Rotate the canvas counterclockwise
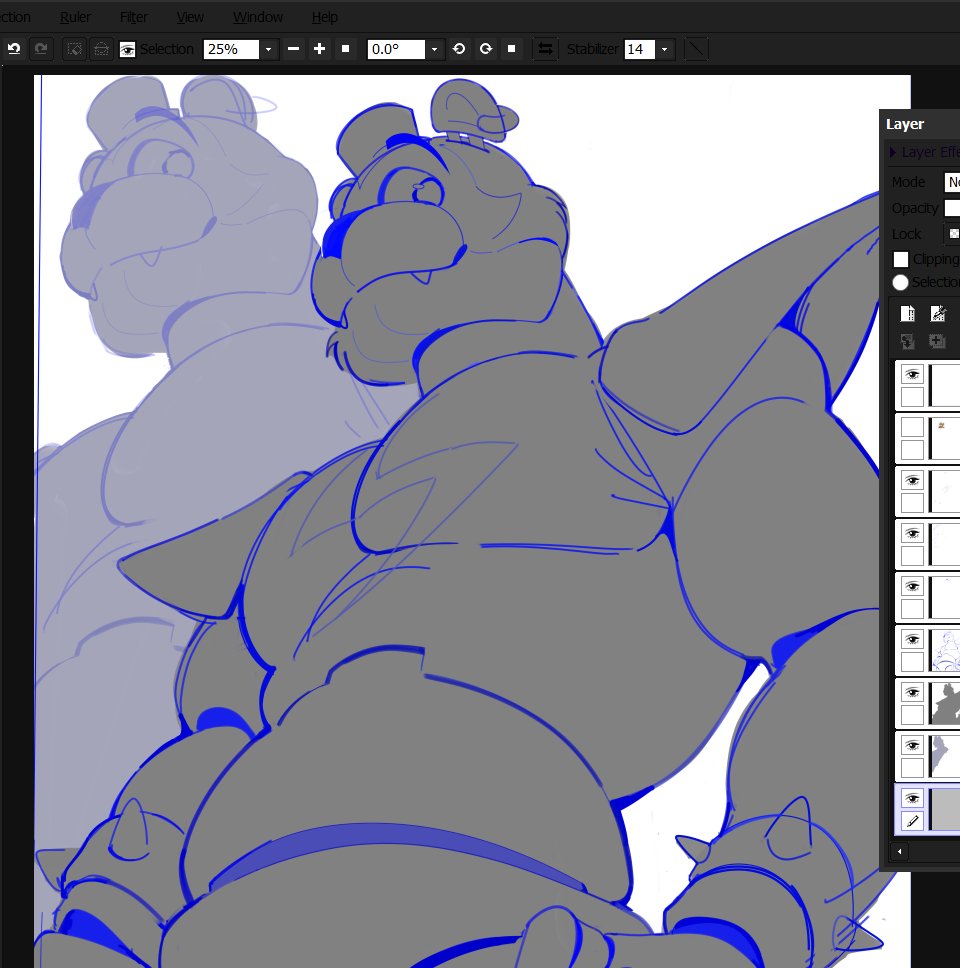The image size is (960, 968). [x=459, y=49]
